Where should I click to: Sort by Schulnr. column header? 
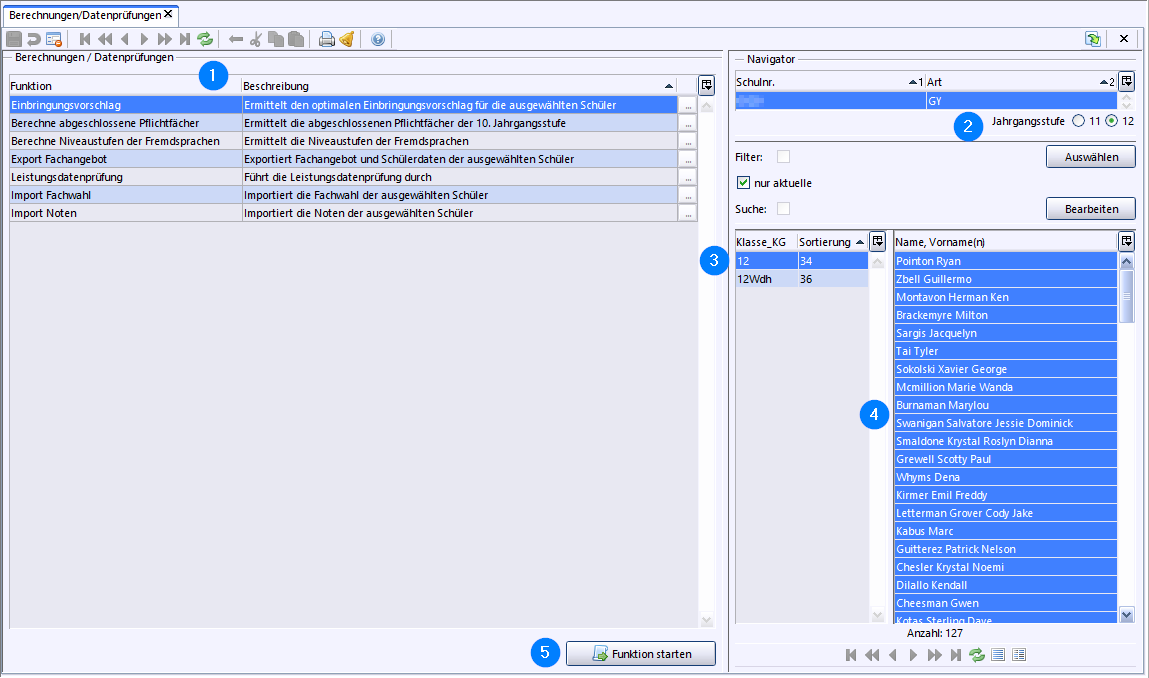point(830,82)
